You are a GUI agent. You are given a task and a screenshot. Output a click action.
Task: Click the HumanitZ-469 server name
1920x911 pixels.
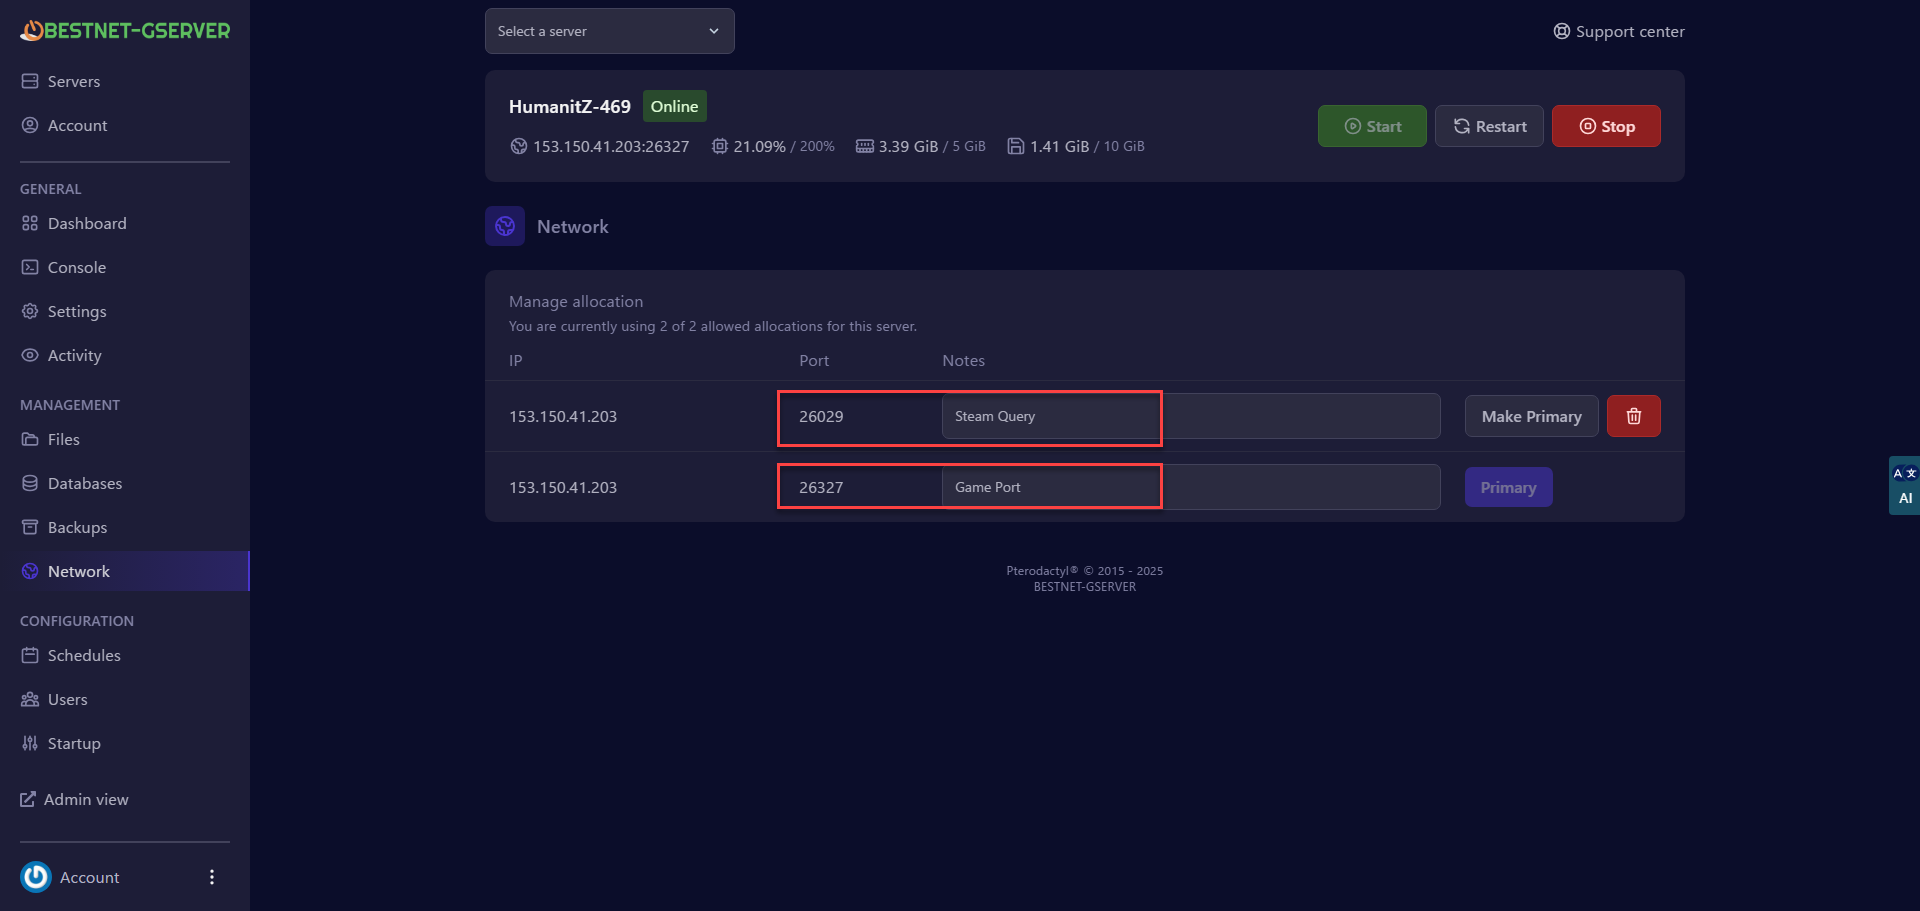(x=570, y=106)
